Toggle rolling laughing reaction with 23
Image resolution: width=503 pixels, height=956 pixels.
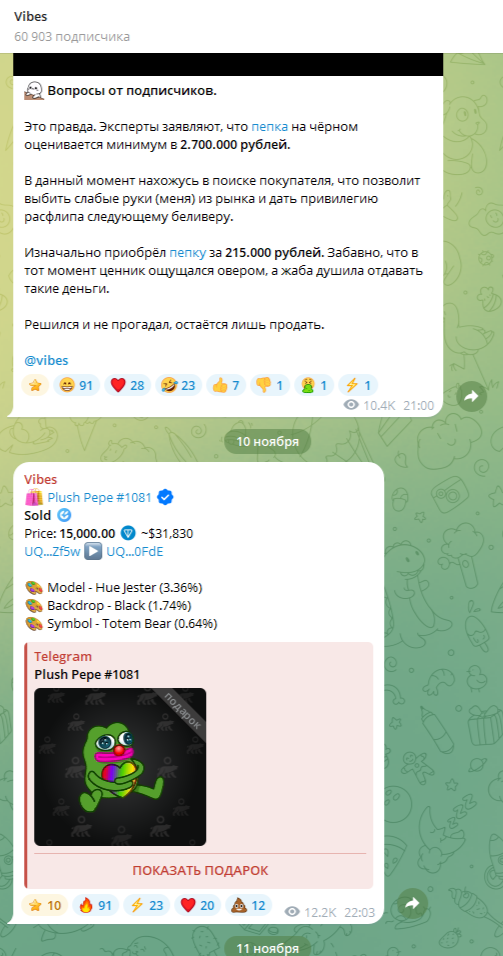pyautogui.click(x=179, y=385)
